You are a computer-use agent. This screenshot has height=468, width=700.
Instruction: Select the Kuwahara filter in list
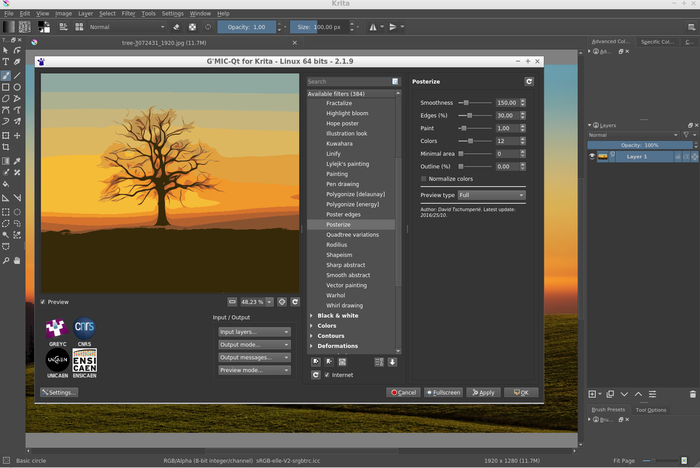tap(338, 143)
